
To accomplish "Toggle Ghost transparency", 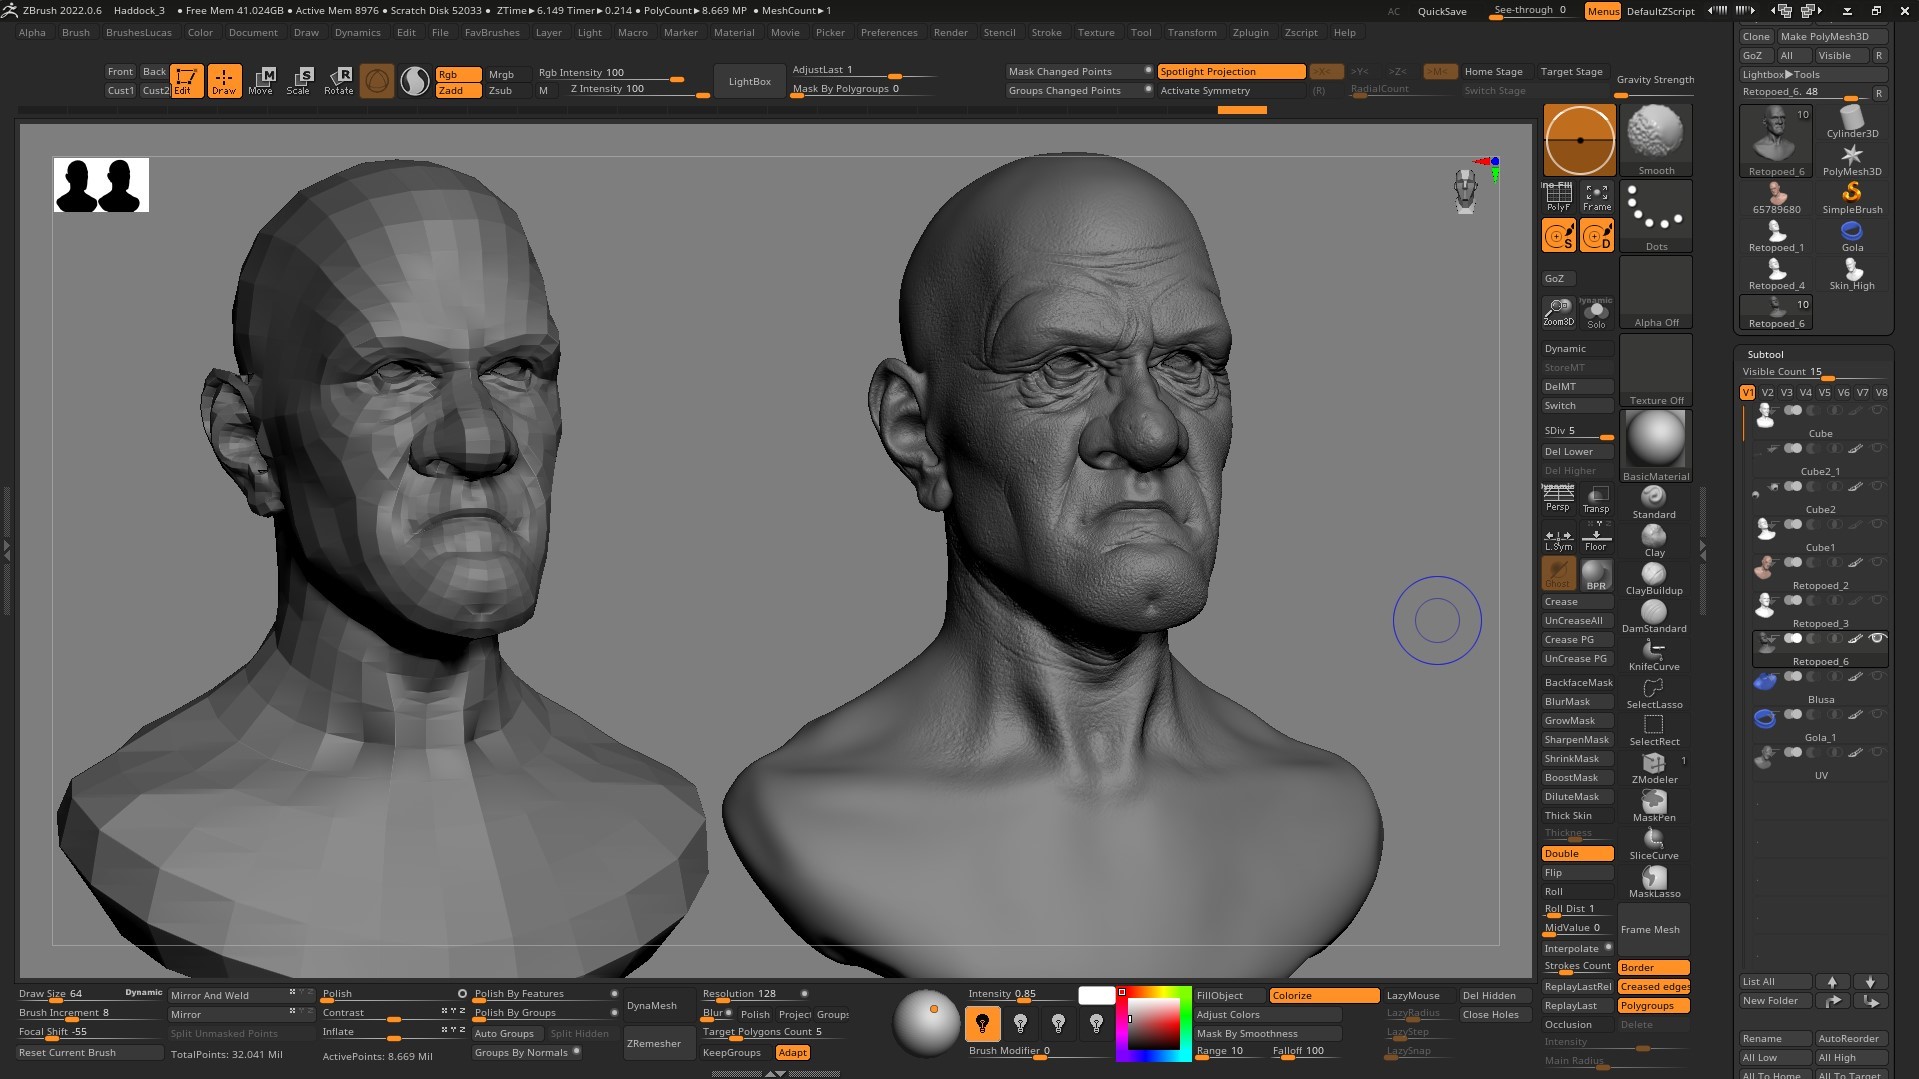I will pyautogui.click(x=1558, y=575).
